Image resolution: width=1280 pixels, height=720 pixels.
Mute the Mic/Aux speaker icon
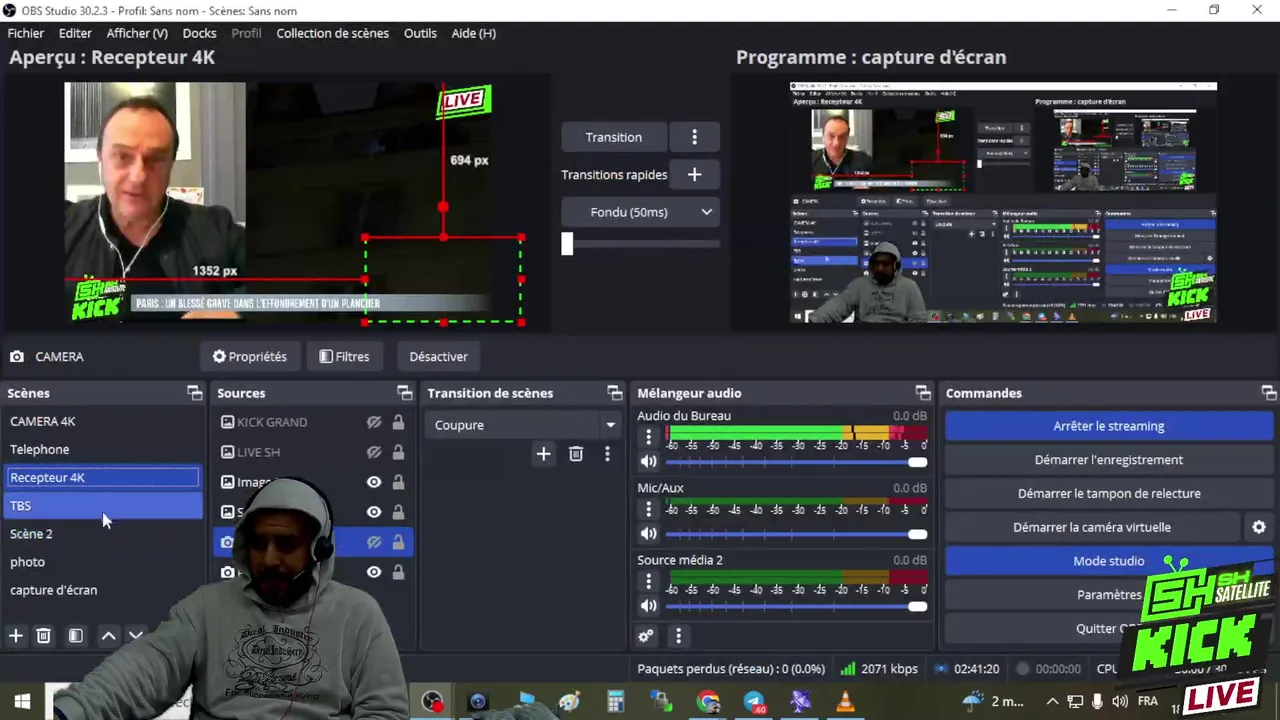tap(648, 534)
